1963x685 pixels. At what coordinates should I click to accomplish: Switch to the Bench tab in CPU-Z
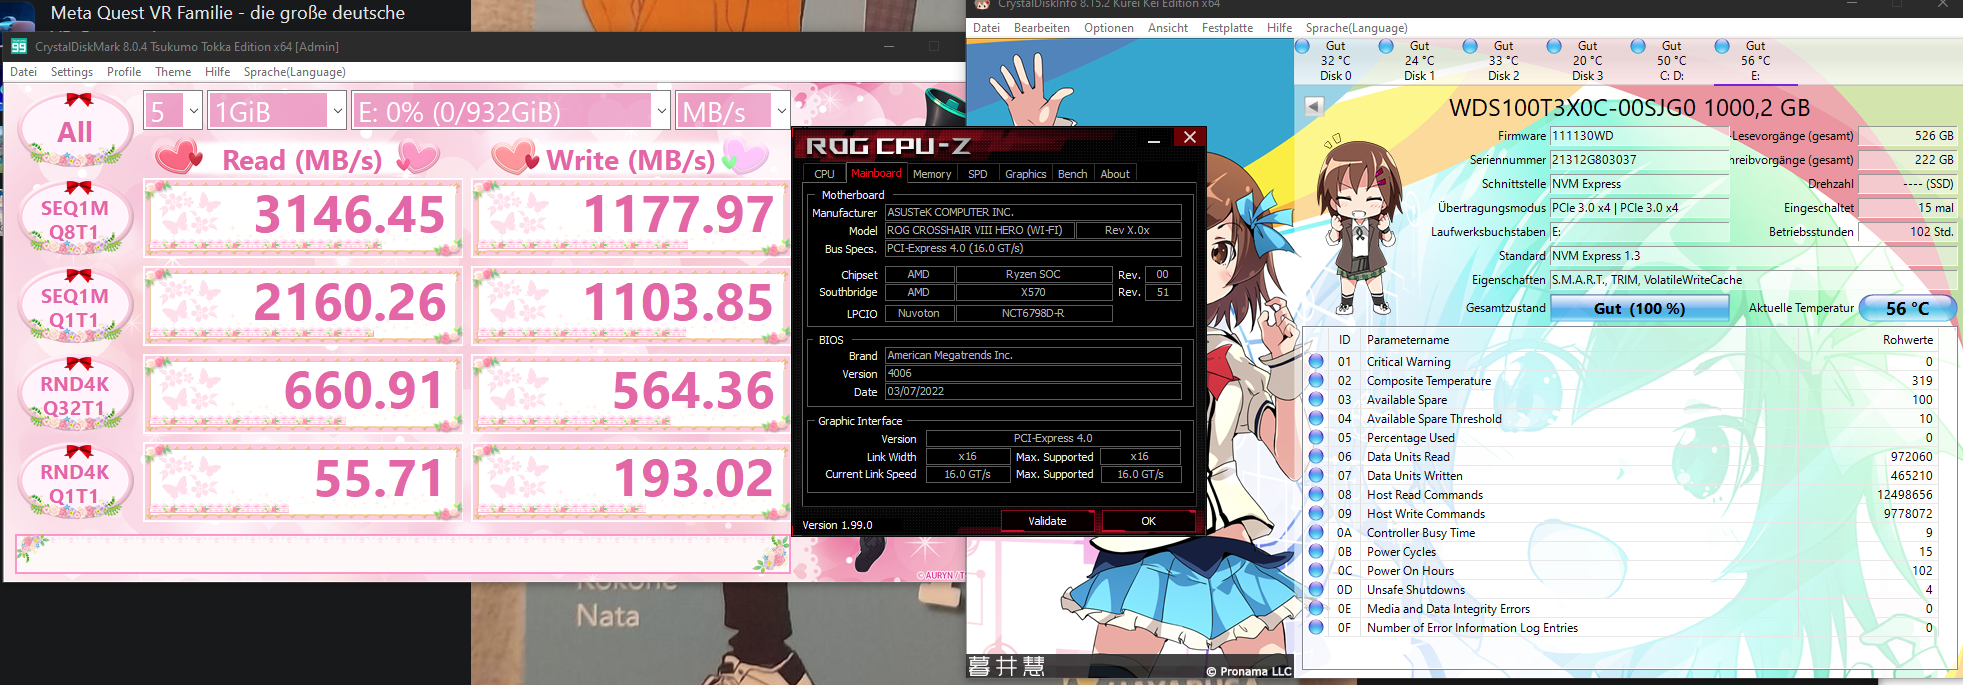[x=1073, y=173]
